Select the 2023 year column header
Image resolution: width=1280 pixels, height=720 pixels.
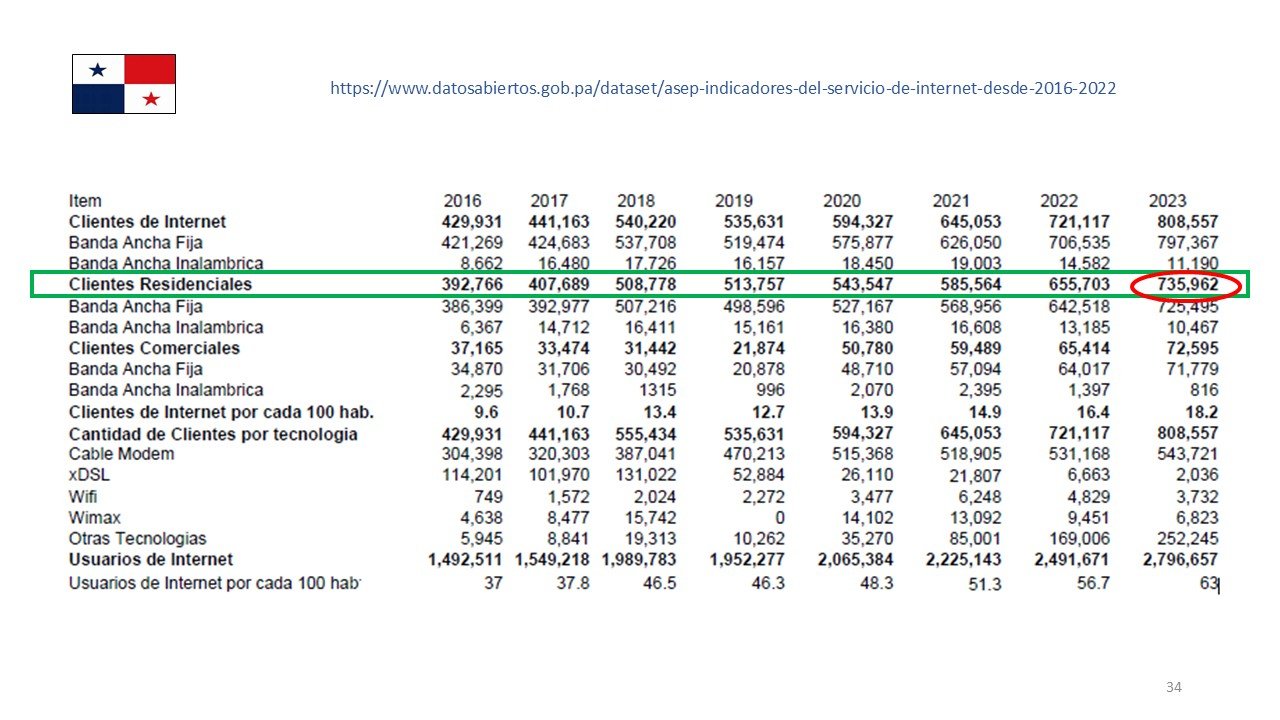coord(1168,201)
